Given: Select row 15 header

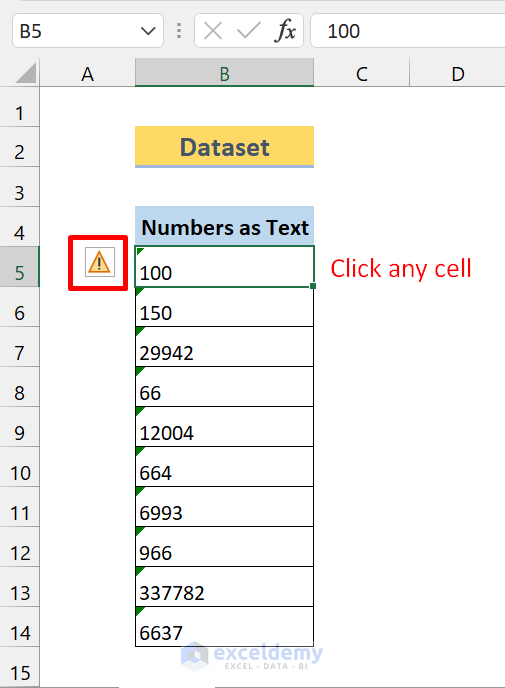Looking at the screenshot, I should pyautogui.click(x=19, y=667).
